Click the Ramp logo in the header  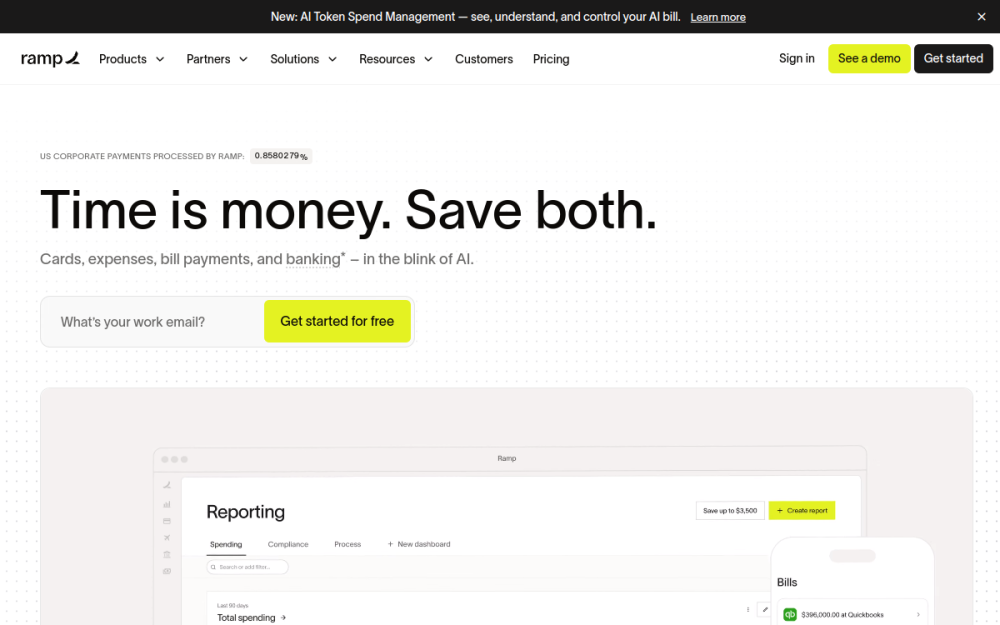coord(50,59)
